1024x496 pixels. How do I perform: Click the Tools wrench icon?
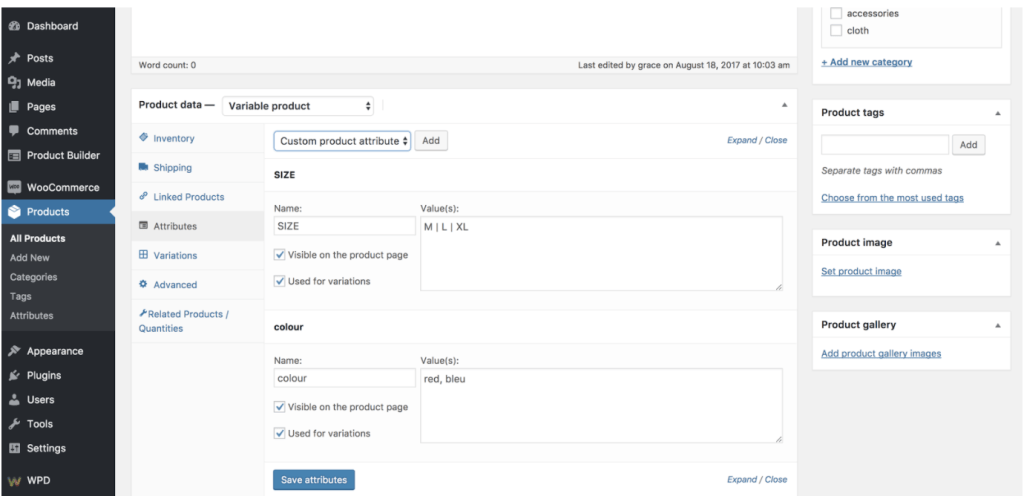[14, 424]
